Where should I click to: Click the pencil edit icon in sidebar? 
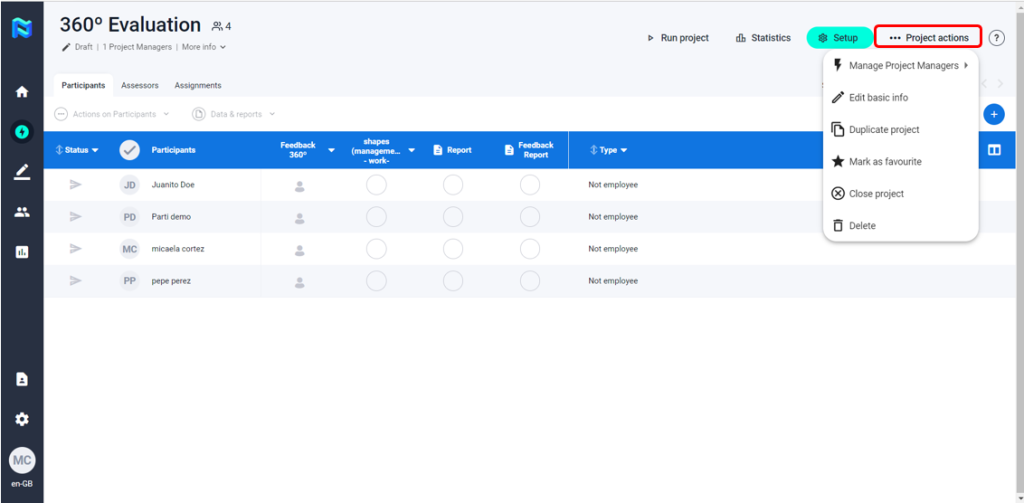click(x=21, y=172)
